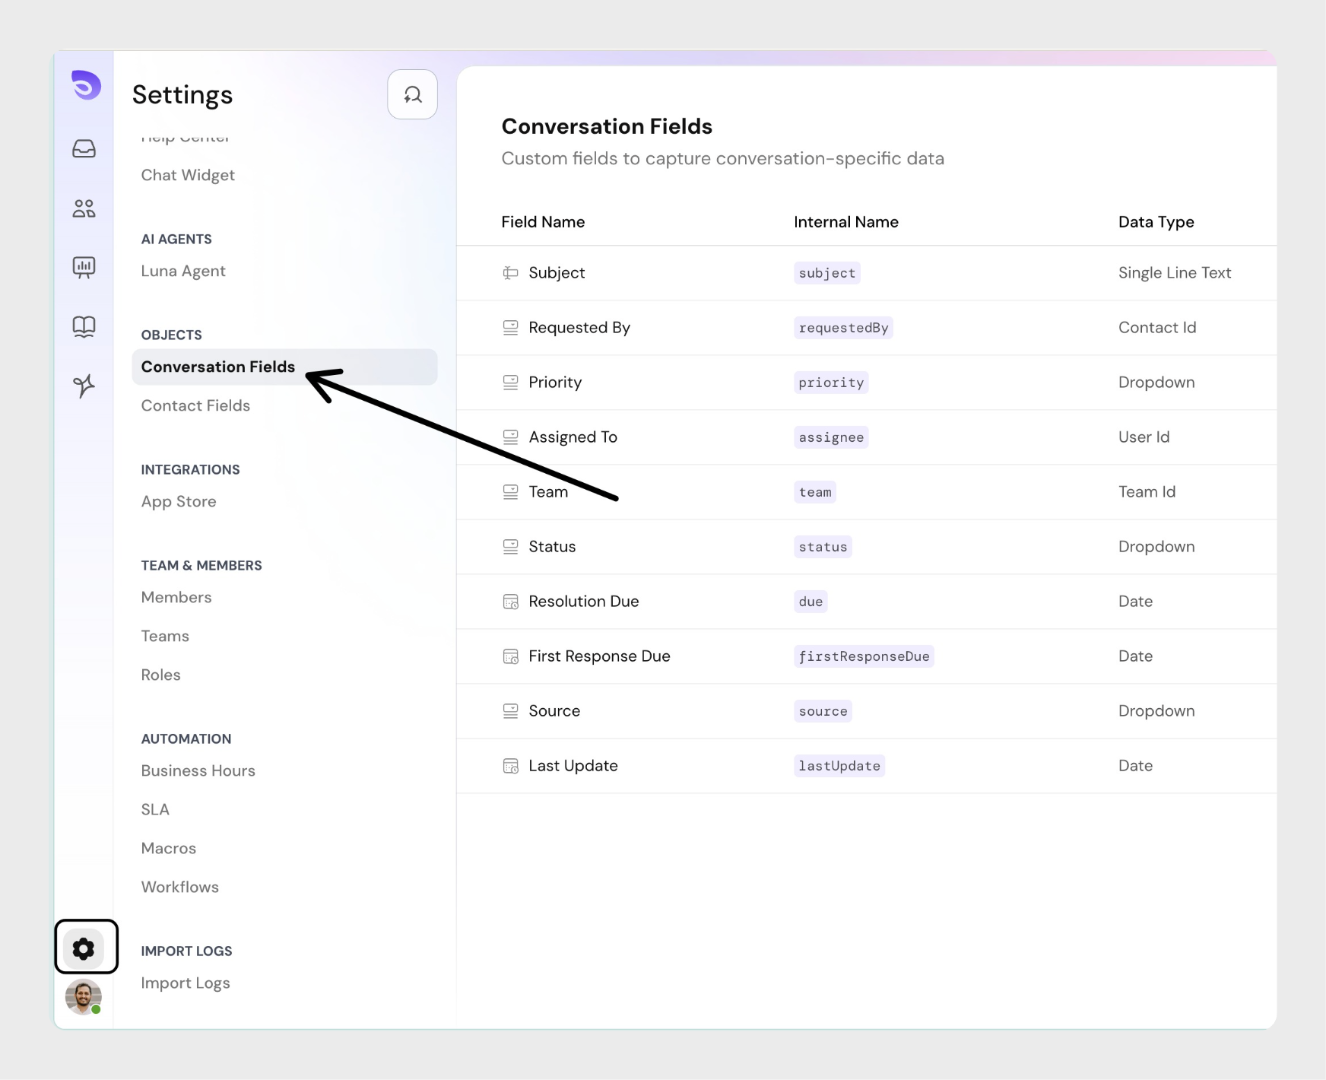Click the search button beside Settings title
This screenshot has width=1326, height=1080.
(412, 95)
